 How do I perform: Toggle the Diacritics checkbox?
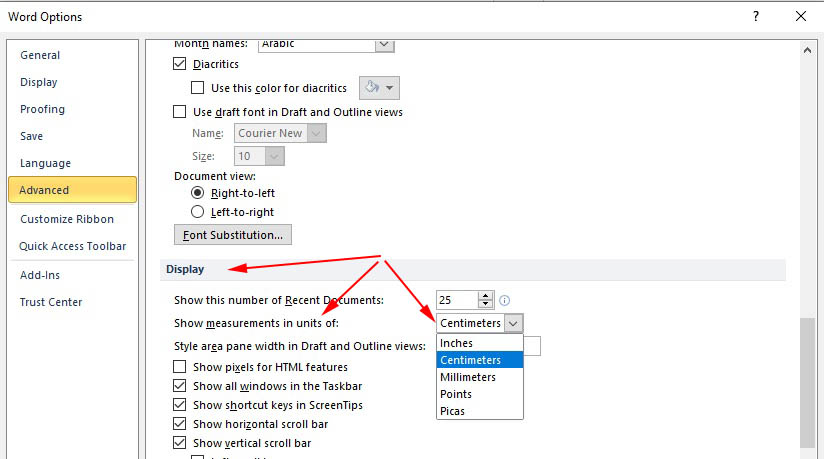[180, 64]
